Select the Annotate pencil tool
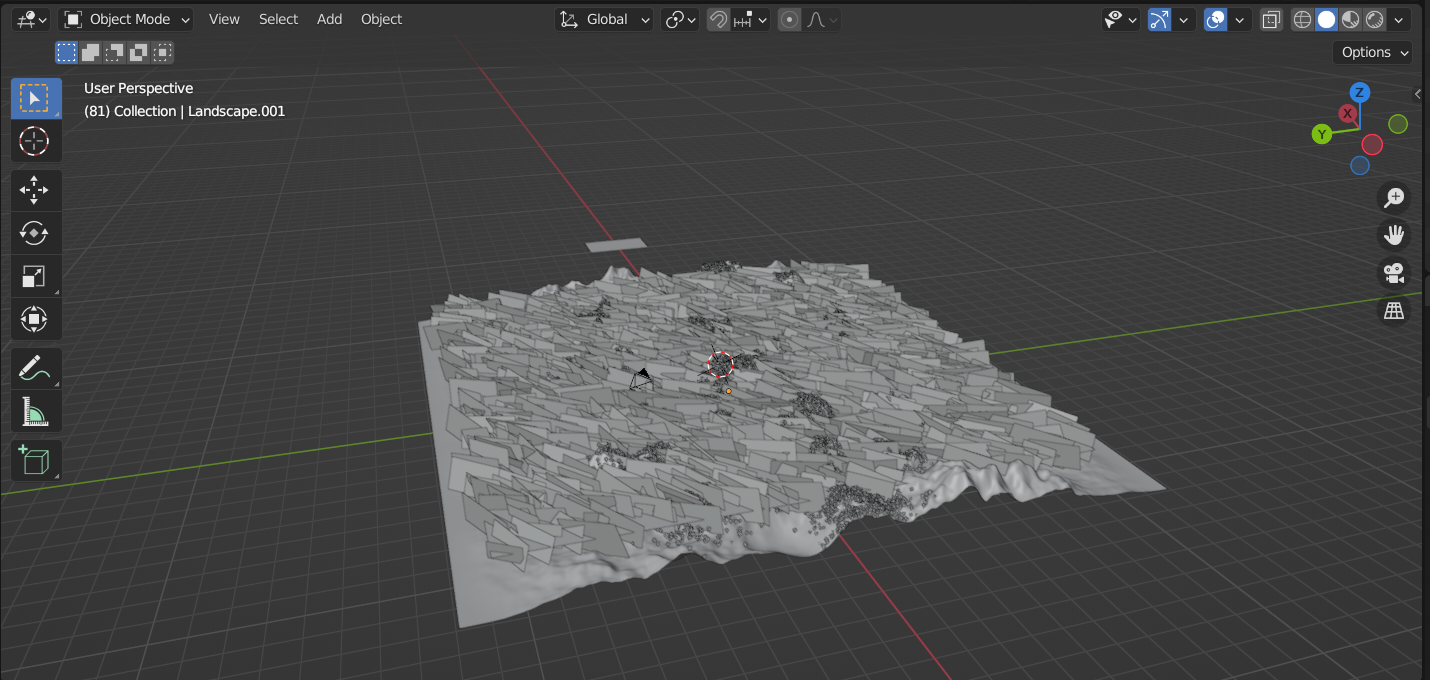 pyautogui.click(x=35, y=368)
